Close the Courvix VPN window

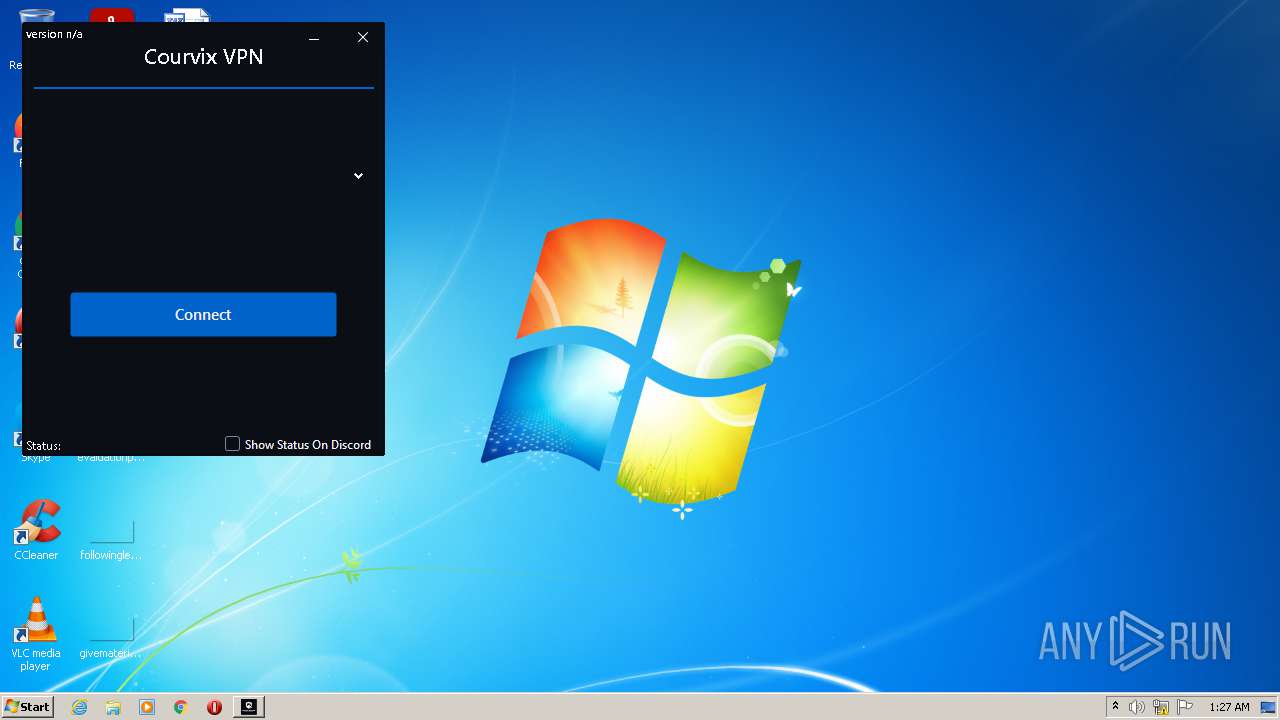click(363, 38)
